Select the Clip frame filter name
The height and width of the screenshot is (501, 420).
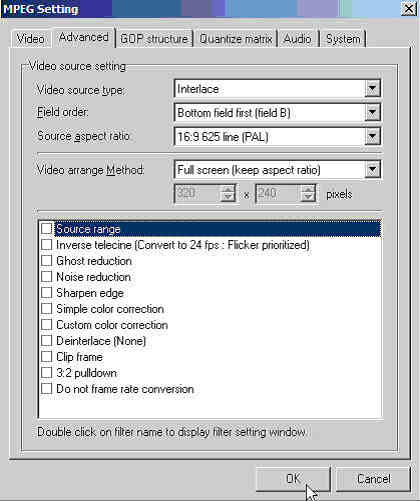click(79, 357)
